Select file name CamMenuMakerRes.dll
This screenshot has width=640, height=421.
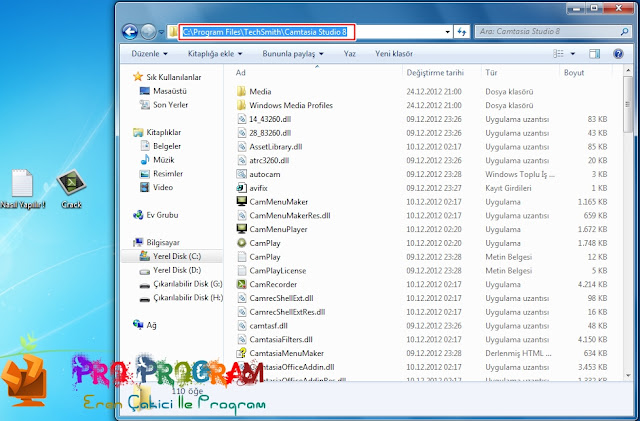coord(290,215)
